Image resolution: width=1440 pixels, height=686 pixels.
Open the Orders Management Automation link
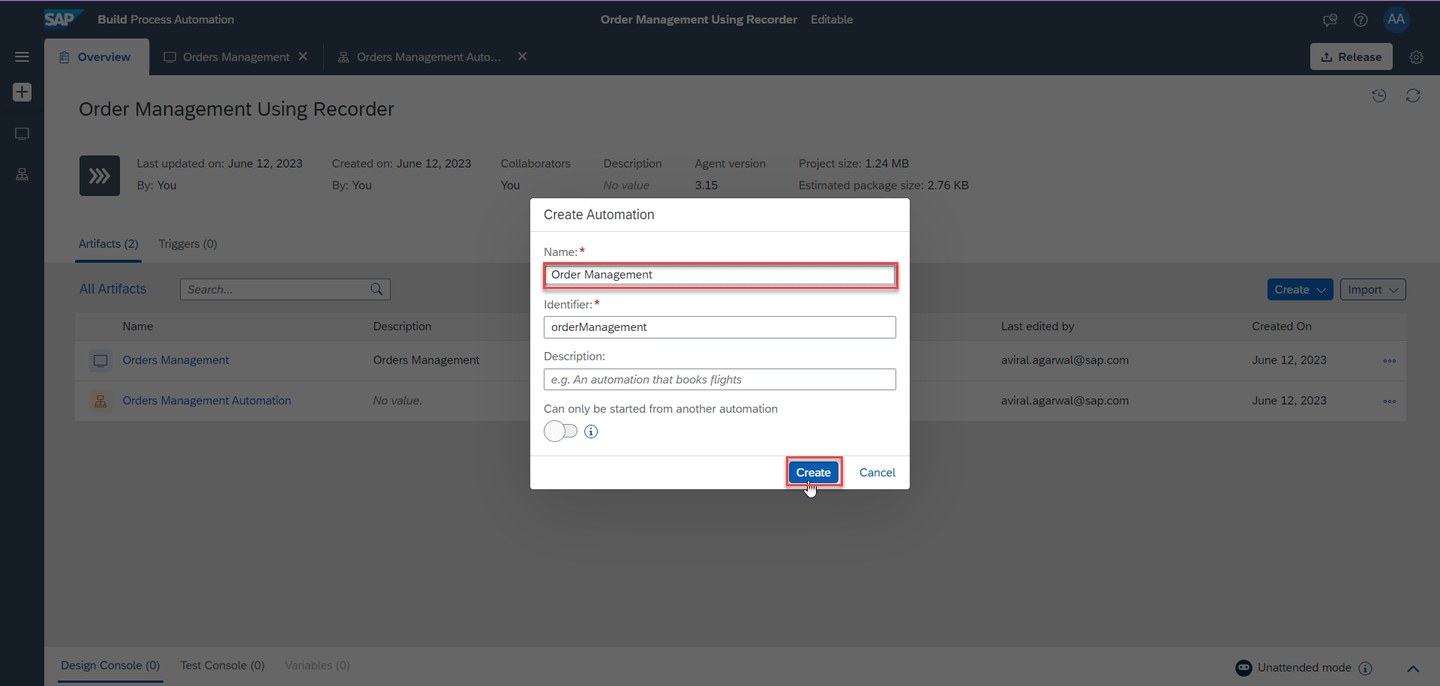tap(207, 401)
